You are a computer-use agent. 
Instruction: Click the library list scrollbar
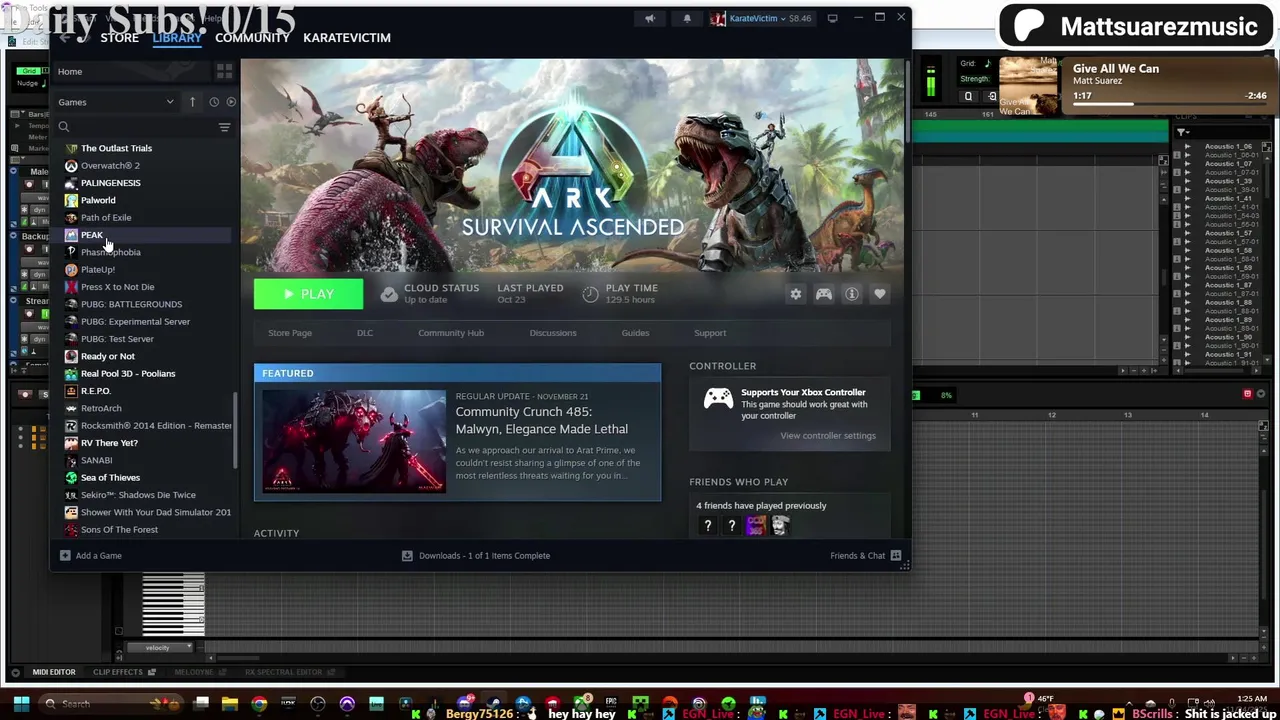[x=236, y=430]
